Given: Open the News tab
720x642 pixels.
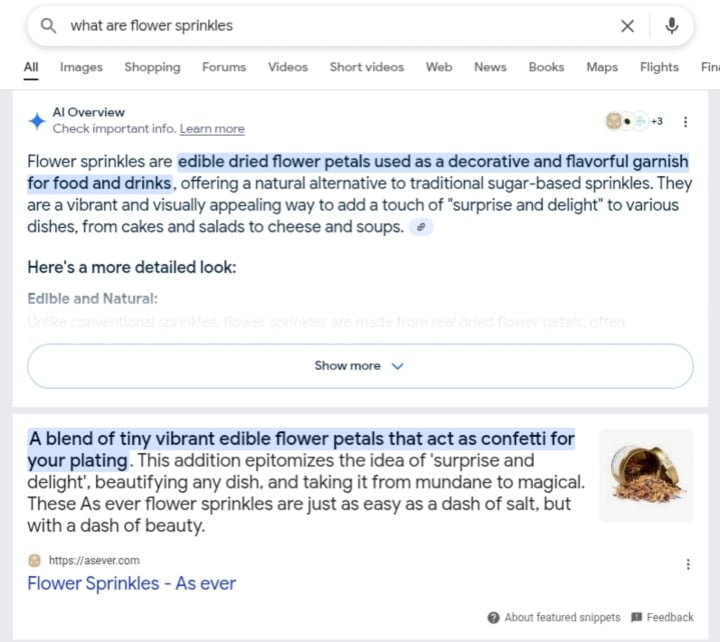Looking at the screenshot, I should (x=490, y=67).
